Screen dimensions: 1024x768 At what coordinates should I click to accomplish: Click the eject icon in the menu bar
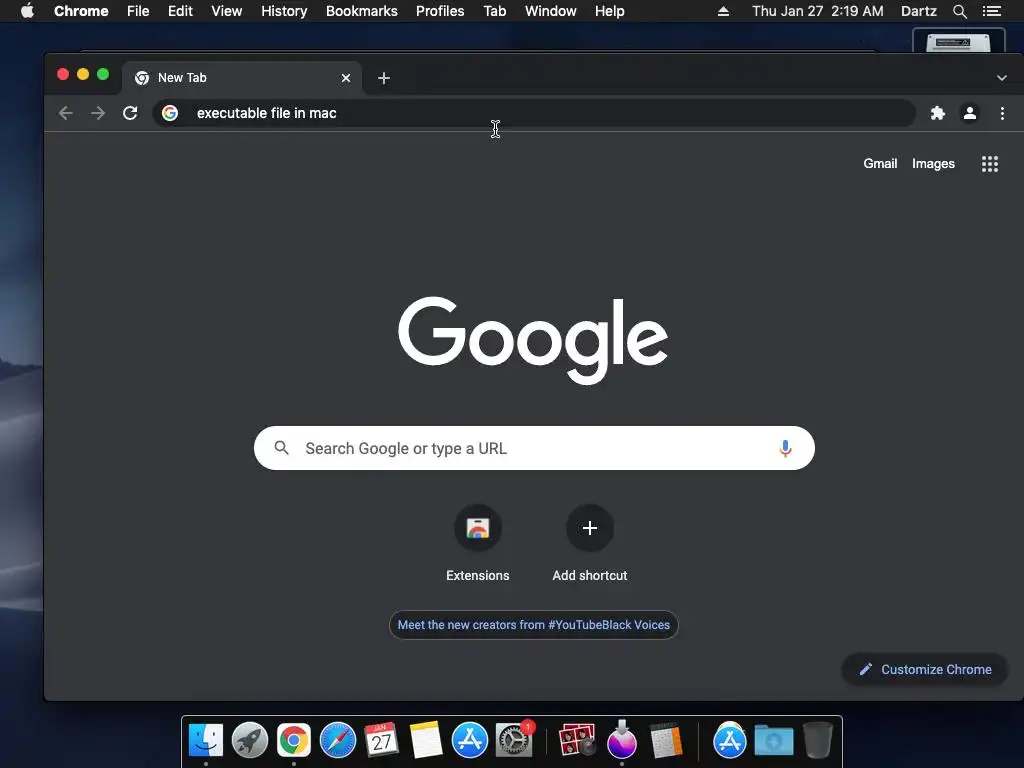point(723,11)
